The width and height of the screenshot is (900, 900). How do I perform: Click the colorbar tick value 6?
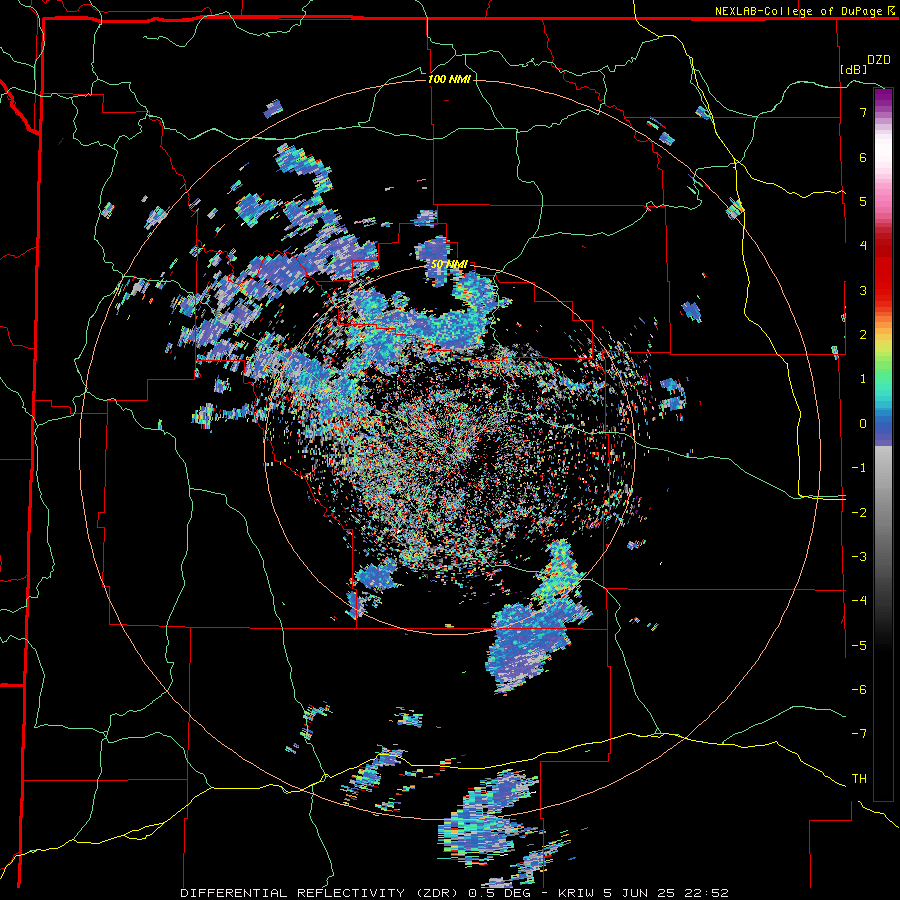[x=863, y=157]
